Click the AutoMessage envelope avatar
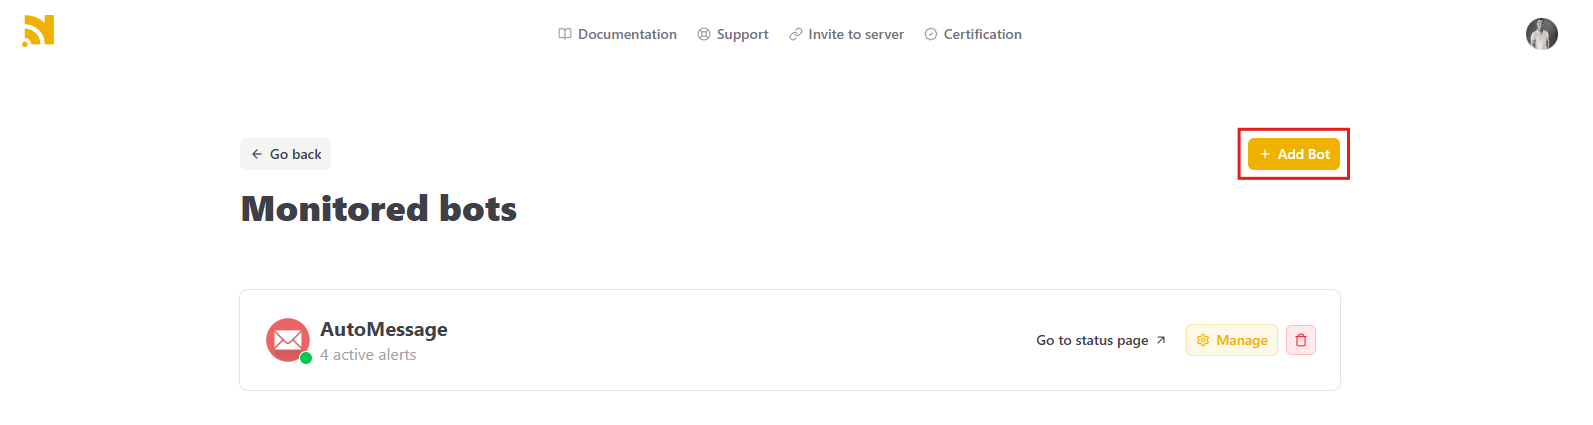Viewport: 1593px width, 425px height. (x=288, y=340)
